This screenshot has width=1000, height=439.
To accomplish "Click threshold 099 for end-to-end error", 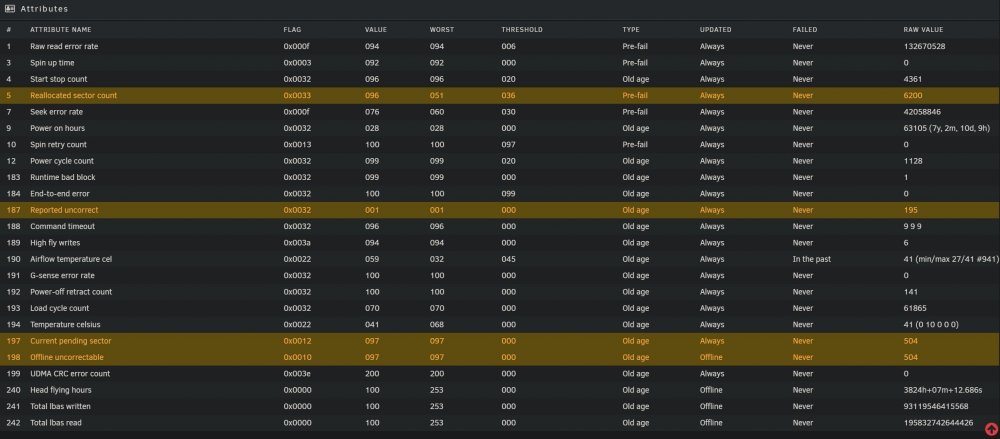I will pos(508,193).
